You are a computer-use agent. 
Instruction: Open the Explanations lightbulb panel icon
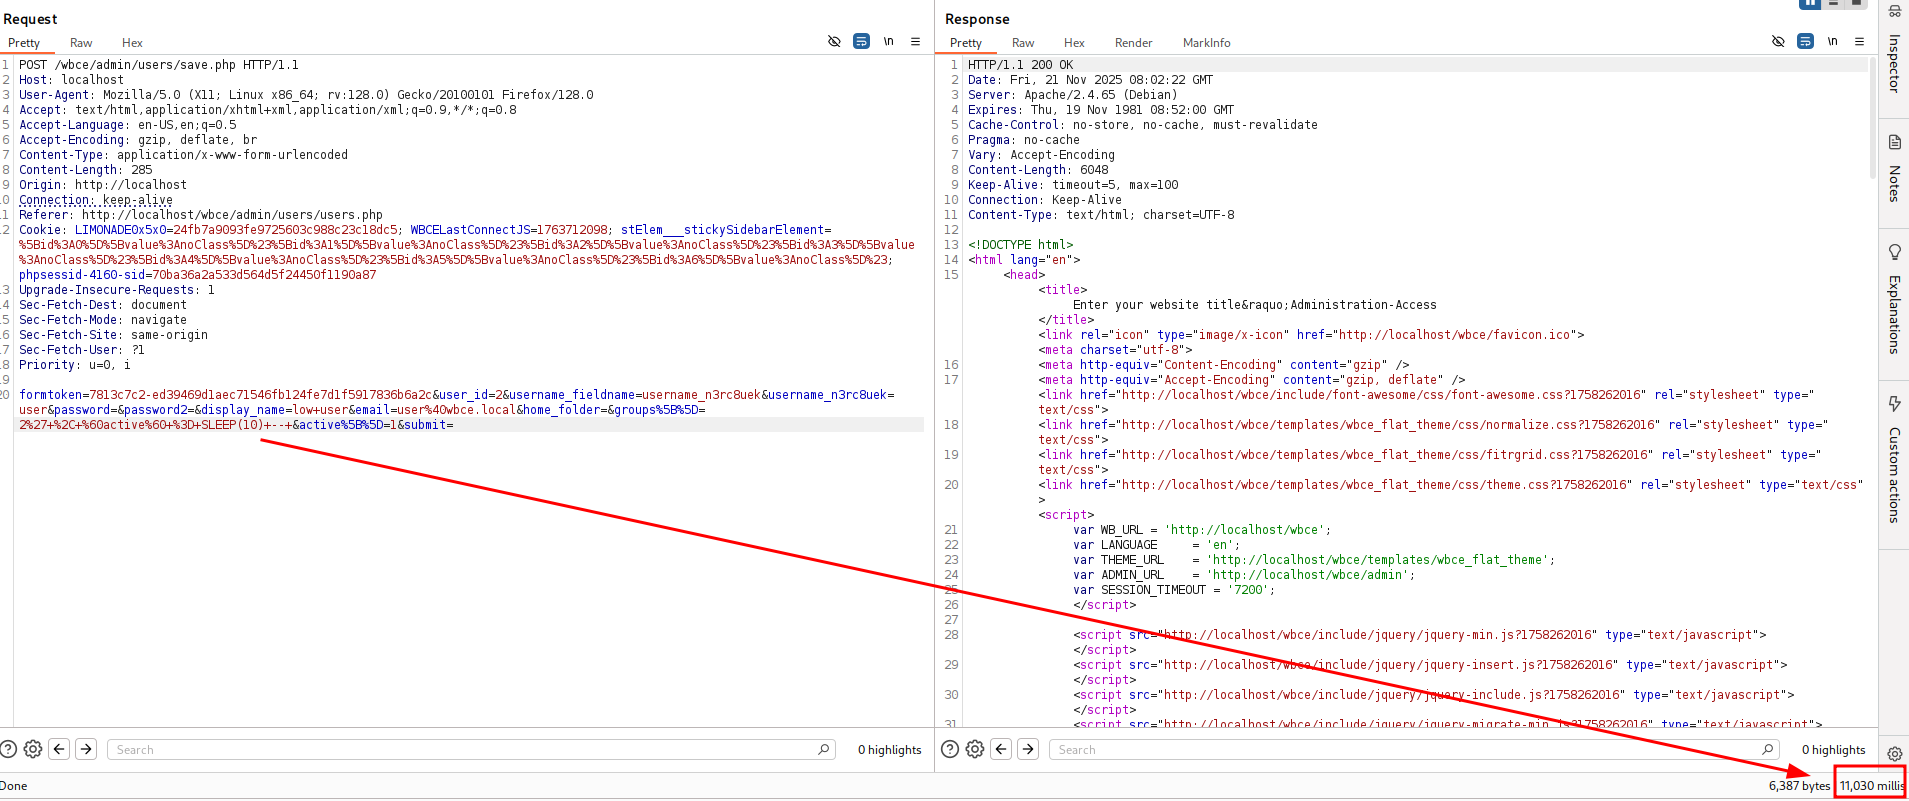coord(1894,252)
